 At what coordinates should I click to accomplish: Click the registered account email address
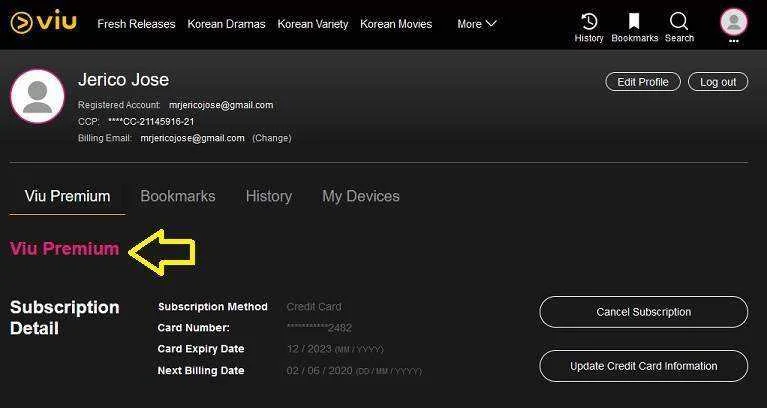[221, 105]
